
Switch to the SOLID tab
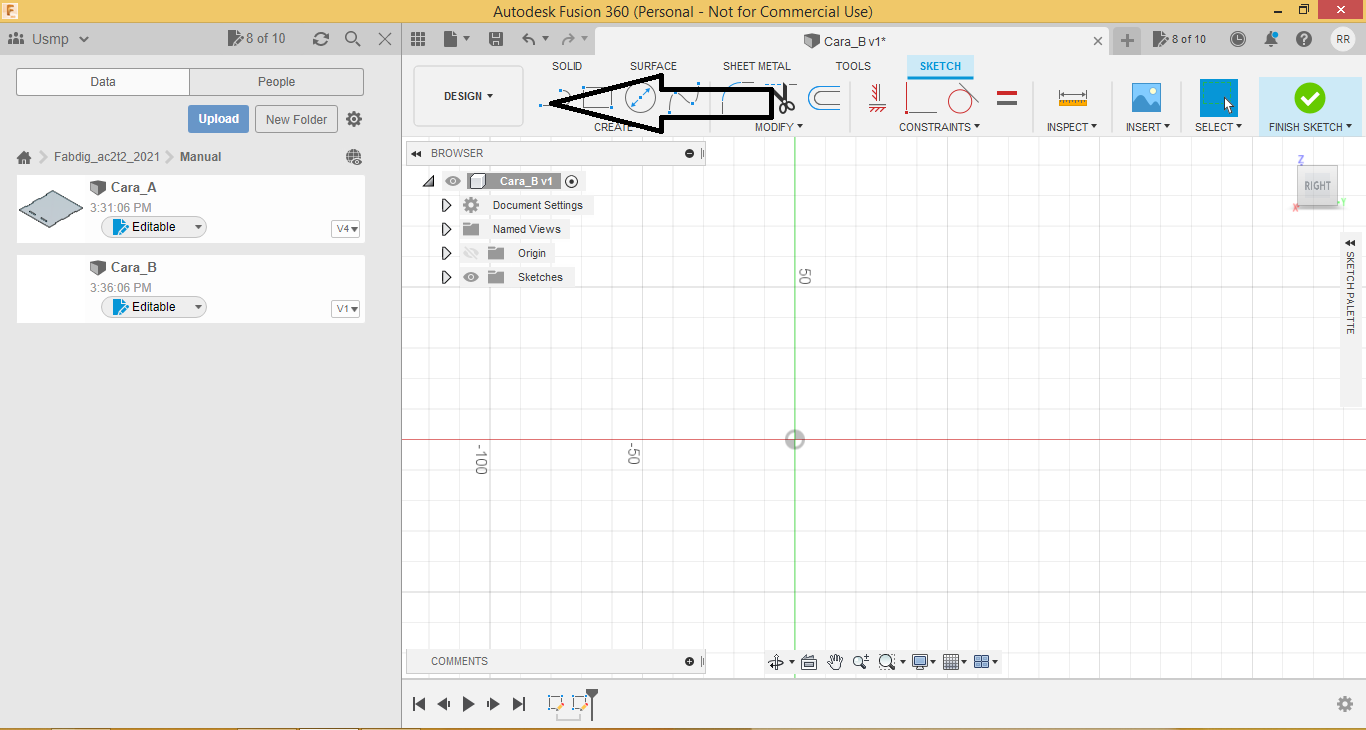click(x=567, y=66)
